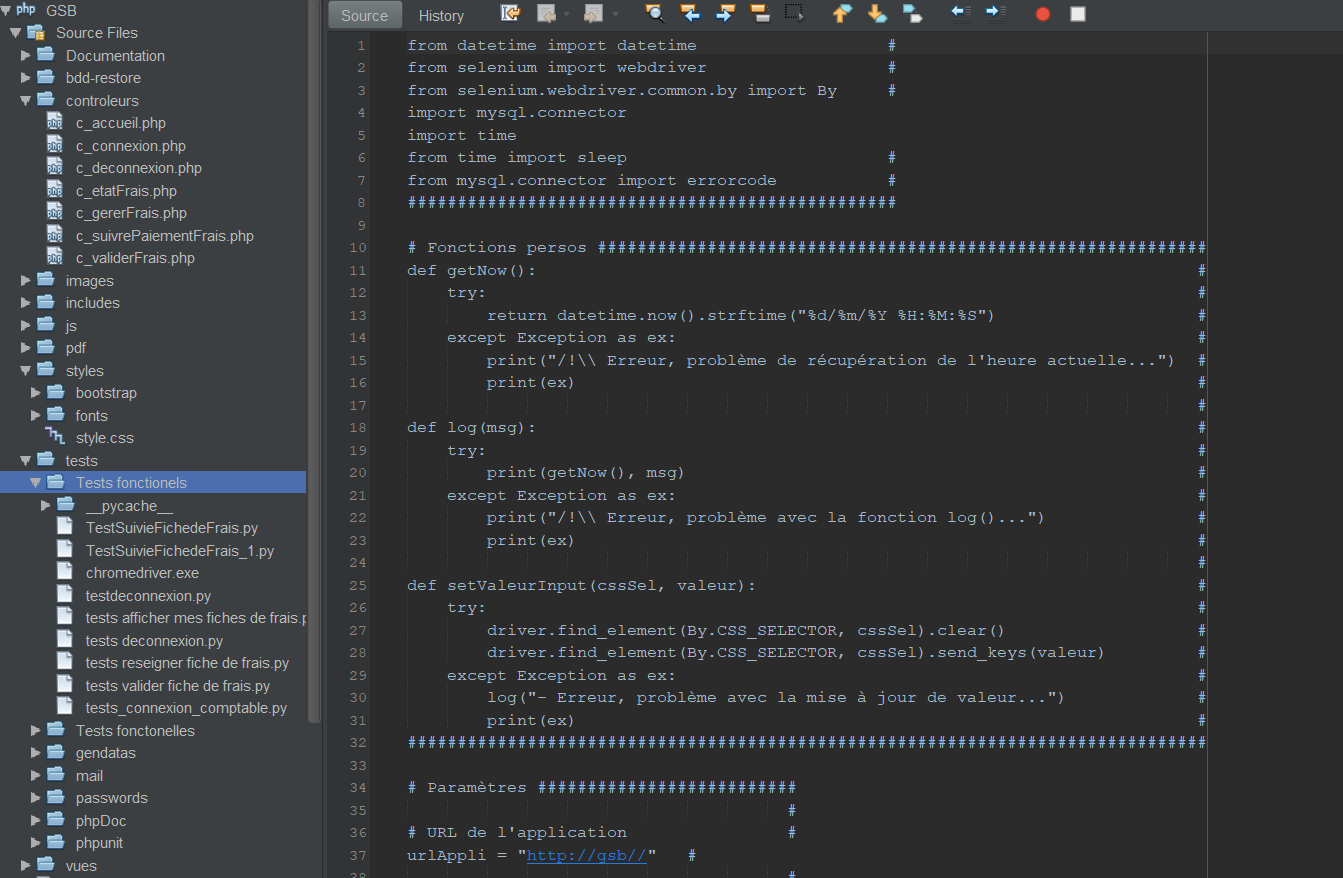1343x878 pixels.
Task: Click the phpunit folder icon
Action: [x=56, y=842]
